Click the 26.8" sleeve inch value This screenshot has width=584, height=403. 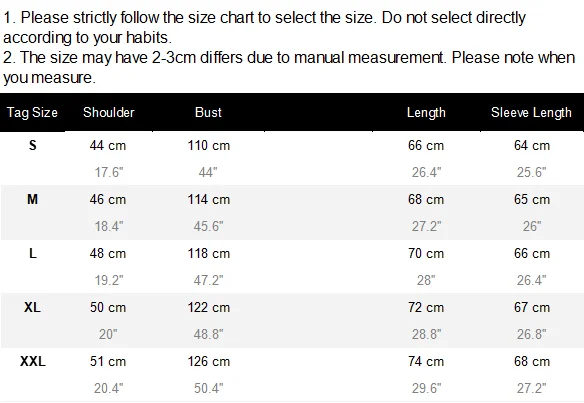click(531, 334)
